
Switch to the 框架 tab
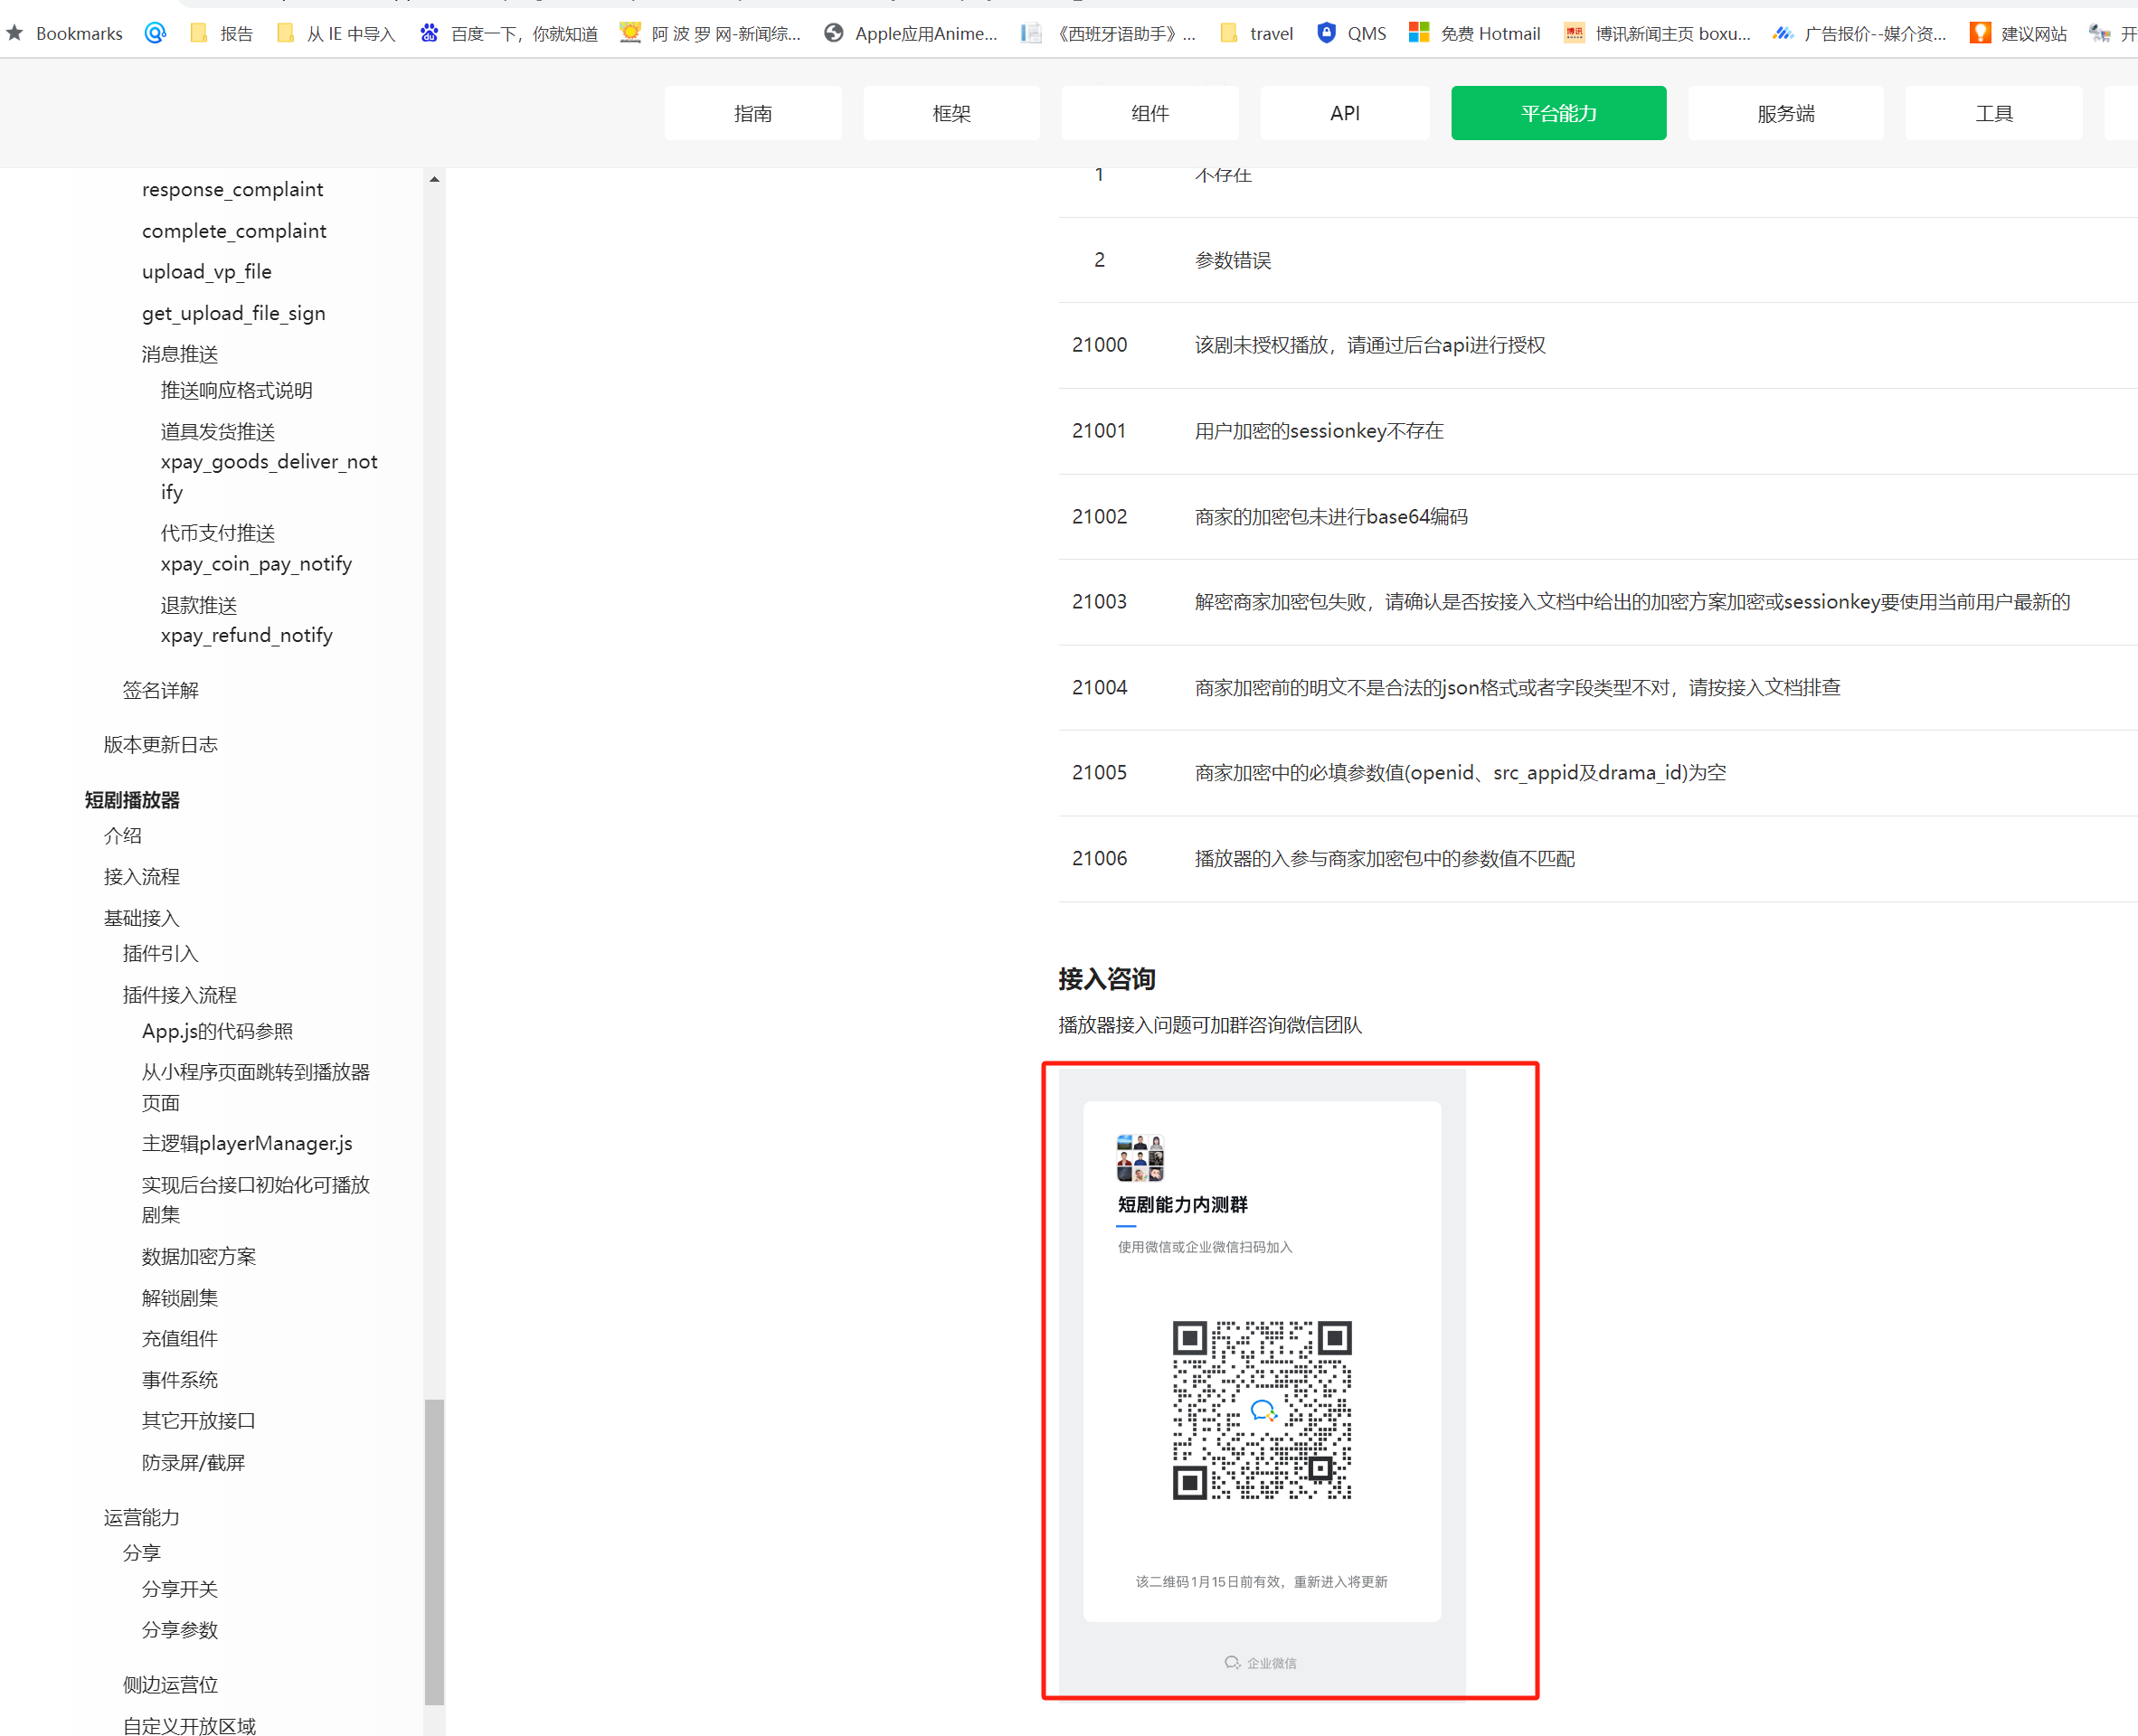[951, 113]
